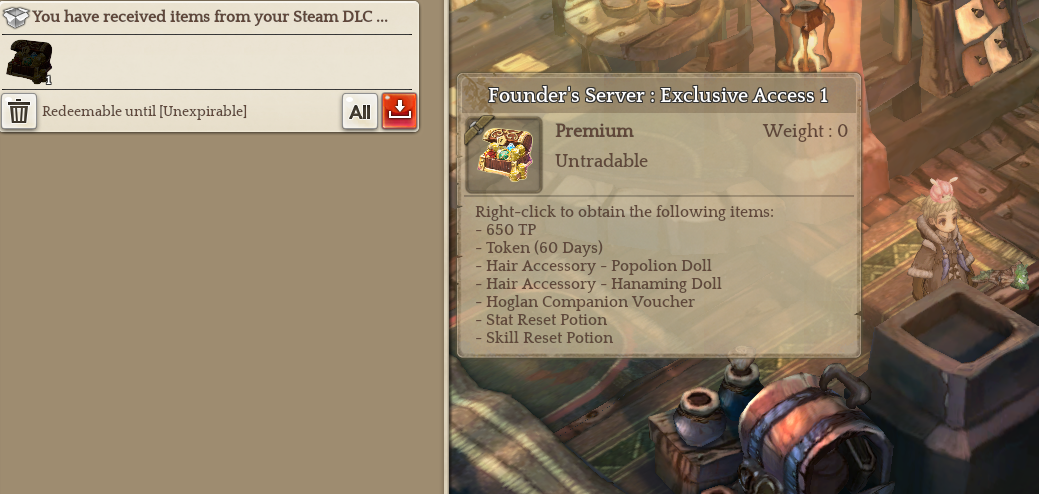Click the 'Premium' label in item tooltip
This screenshot has height=495, width=1042.
[x=594, y=131]
